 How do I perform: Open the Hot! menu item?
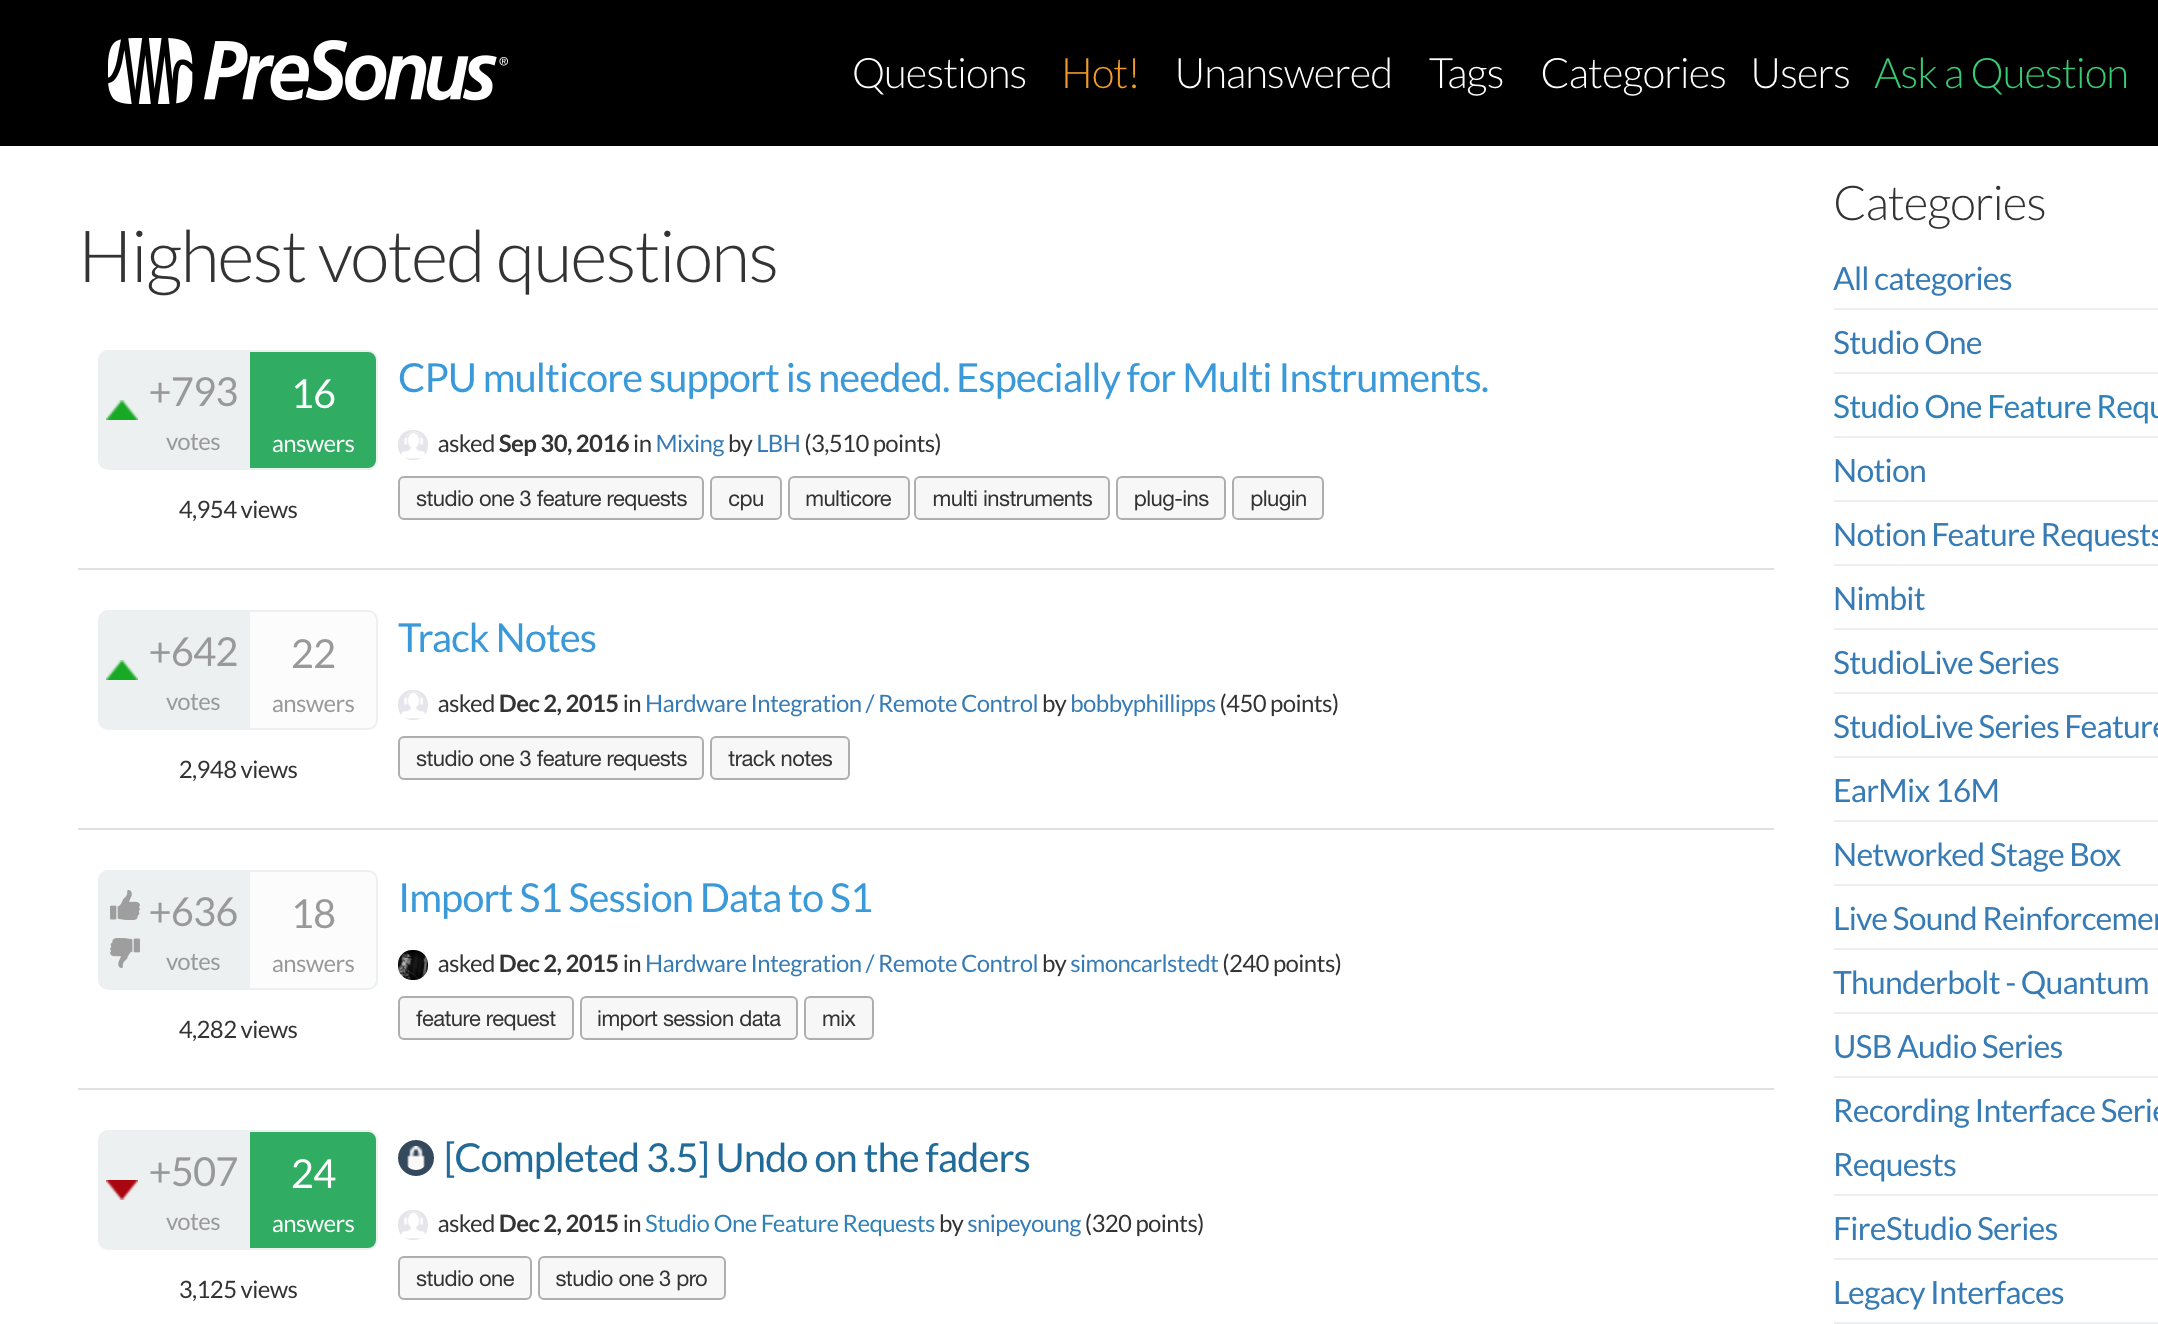point(1099,74)
